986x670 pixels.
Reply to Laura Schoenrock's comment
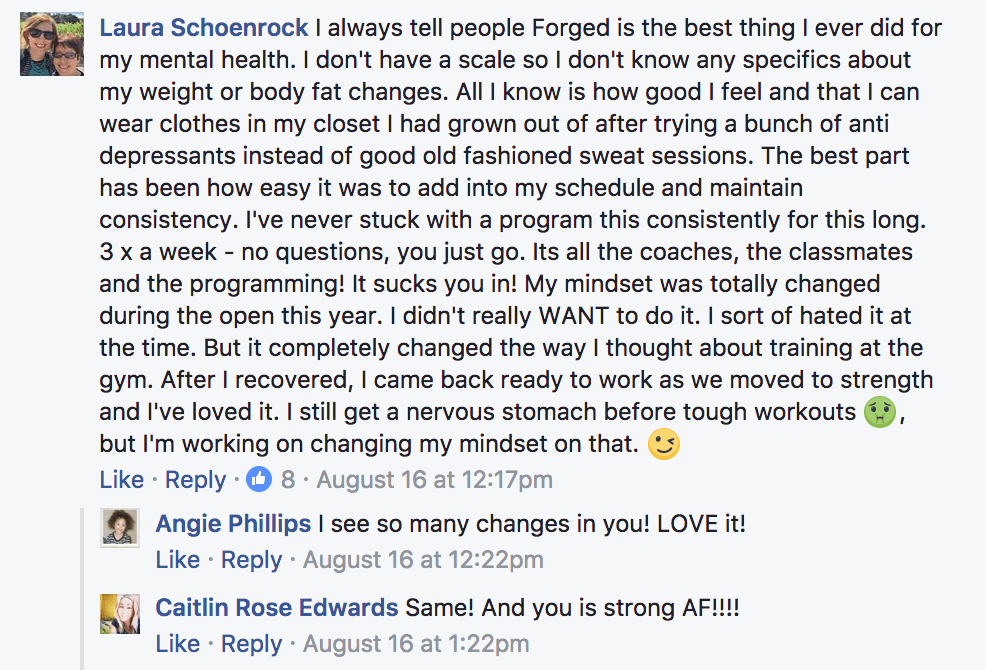(195, 480)
